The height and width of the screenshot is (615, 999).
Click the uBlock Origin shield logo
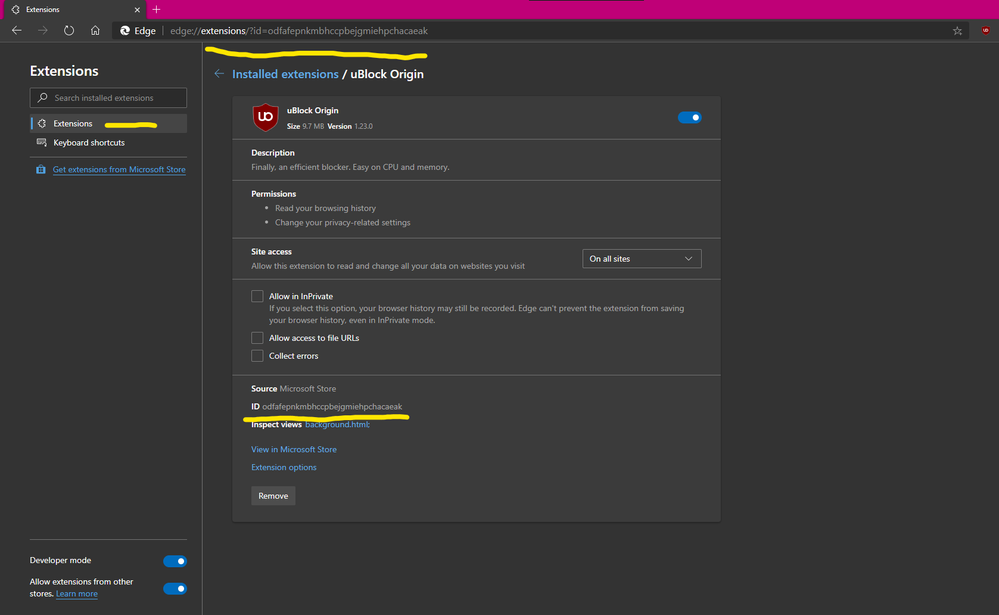click(266, 117)
